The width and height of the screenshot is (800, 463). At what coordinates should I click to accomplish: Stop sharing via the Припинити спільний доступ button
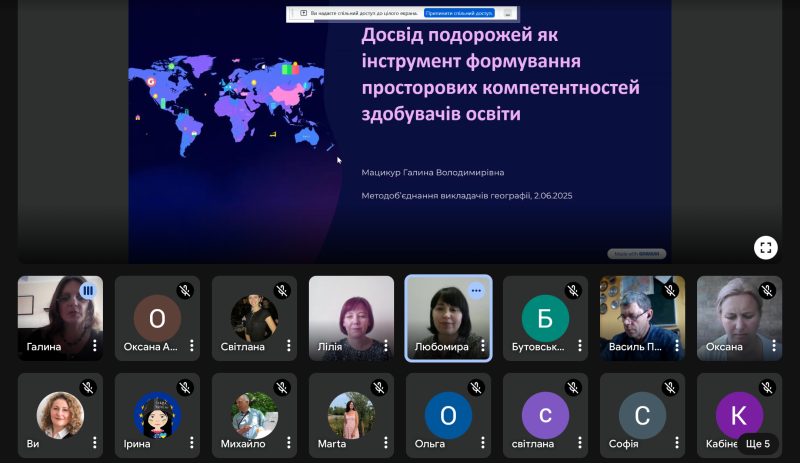[460, 14]
